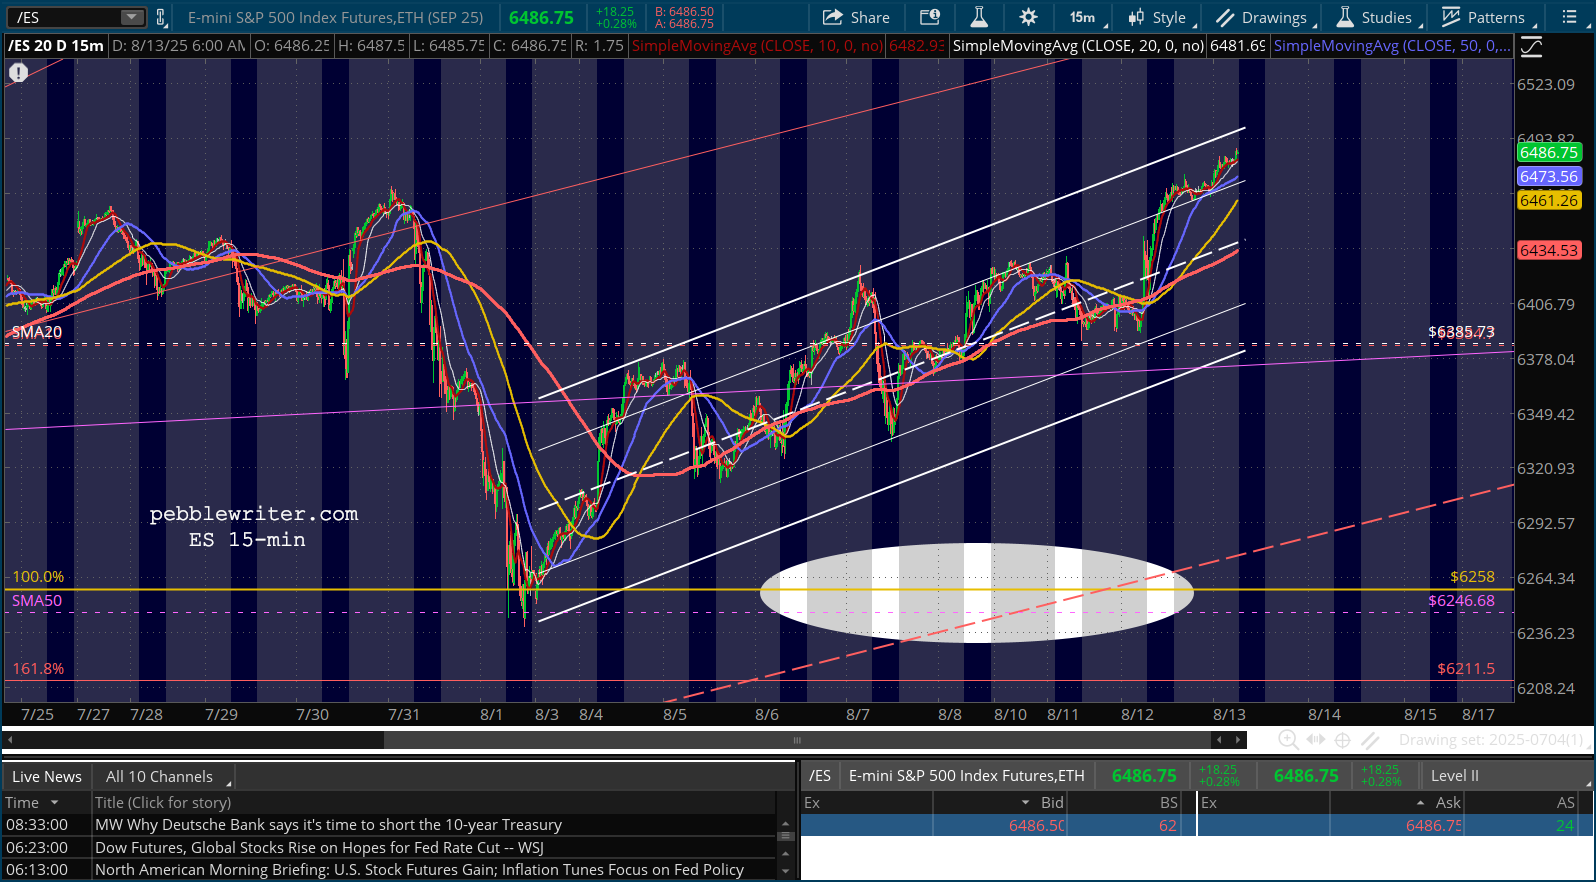Click the product info card icon
This screenshot has height=882, width=1596.
(x=930, y=17)
